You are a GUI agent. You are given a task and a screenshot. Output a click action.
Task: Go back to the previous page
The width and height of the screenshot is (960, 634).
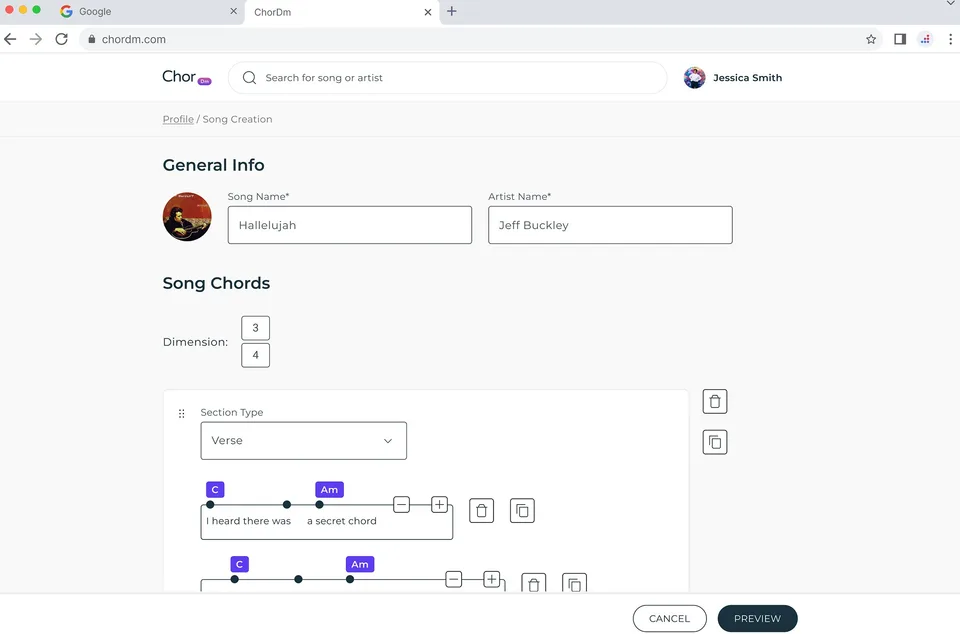[10, 39]
